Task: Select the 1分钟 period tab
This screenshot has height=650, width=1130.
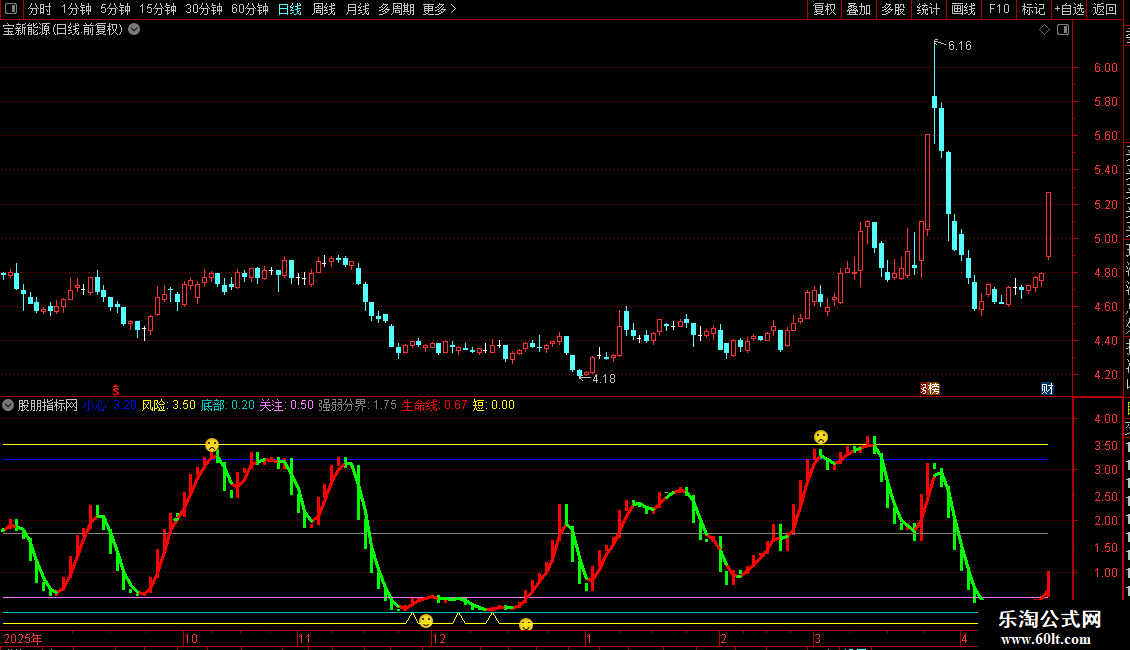Action: click(x=76, y=9)
